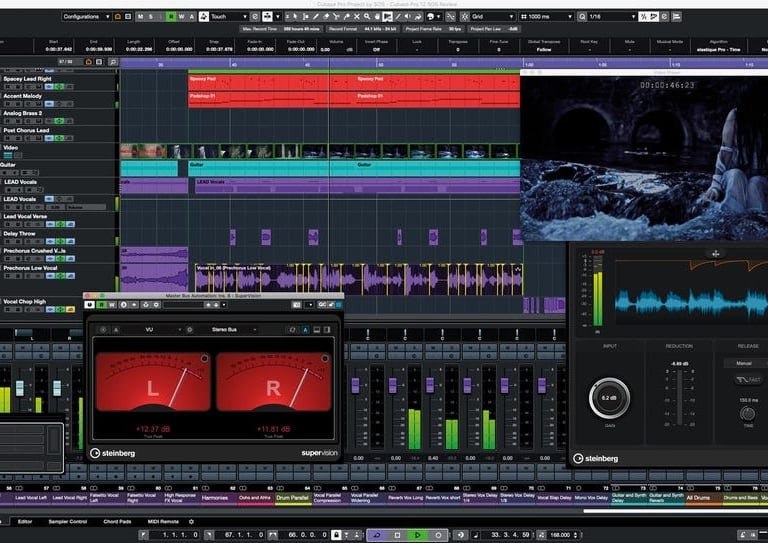Screen dimensions: 768x543
Task: Click the input Gain knob showing 6.2 dB
Action: click(609, 398)
